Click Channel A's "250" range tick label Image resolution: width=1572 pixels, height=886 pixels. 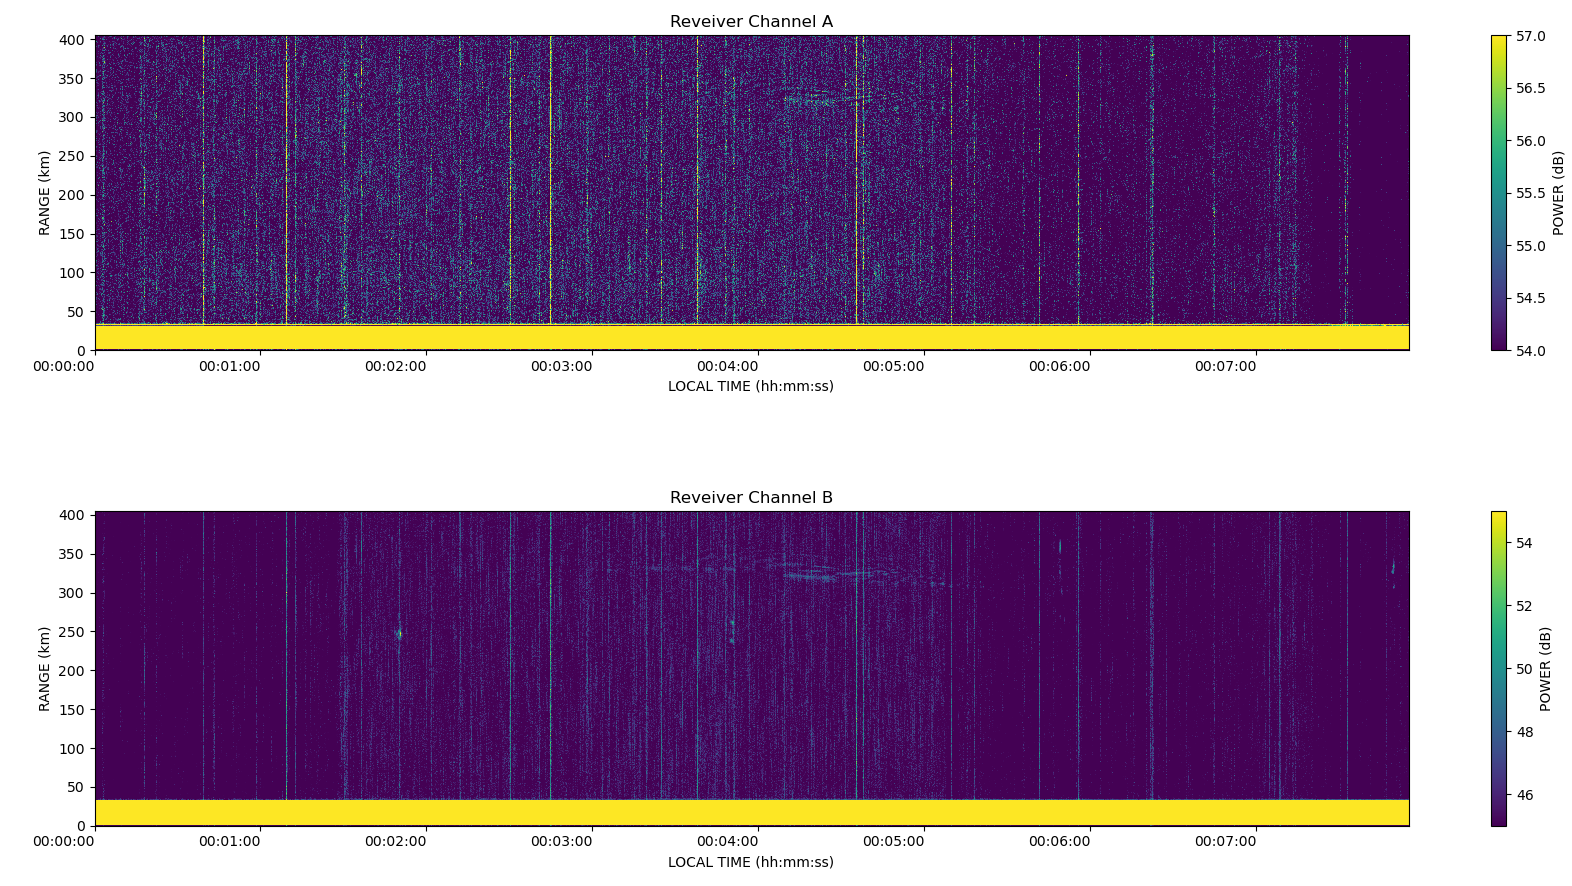(x=72, y=156)
